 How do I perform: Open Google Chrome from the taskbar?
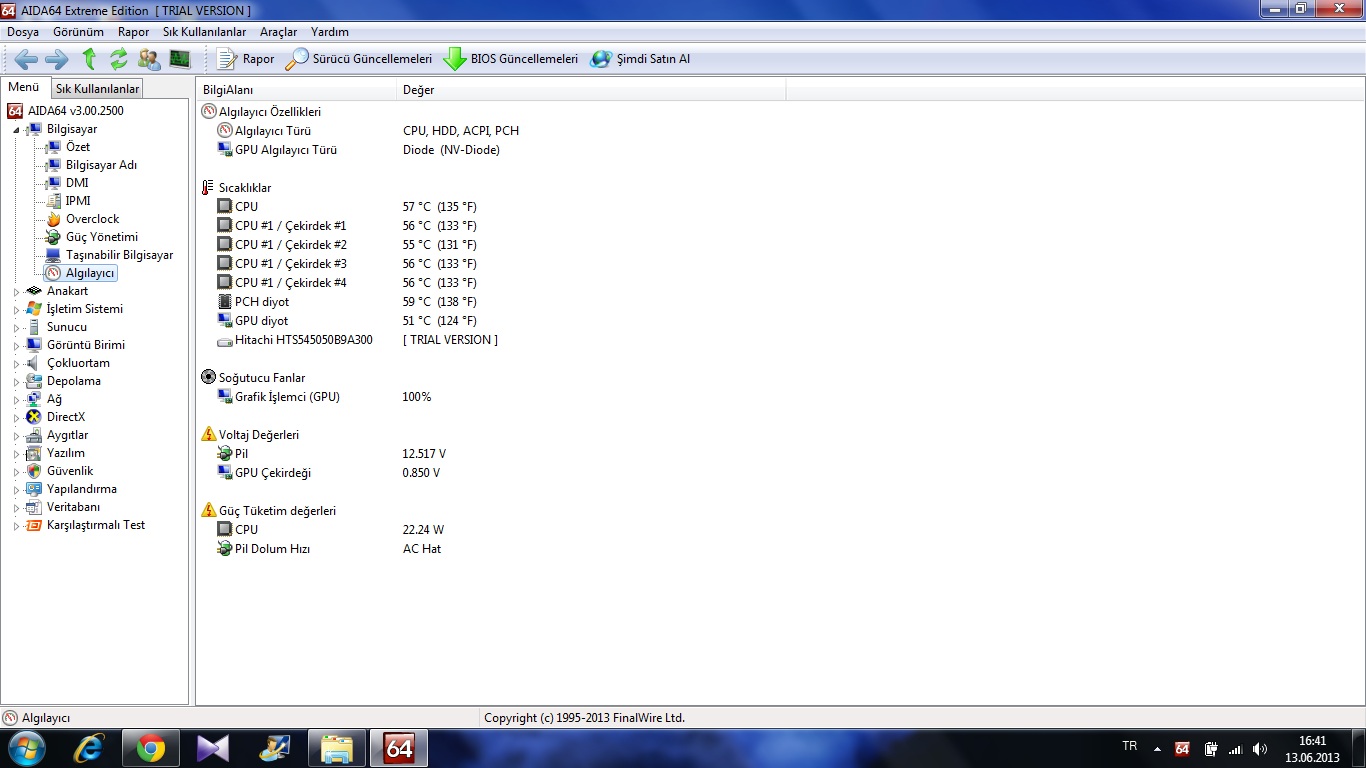click(151, 748)
